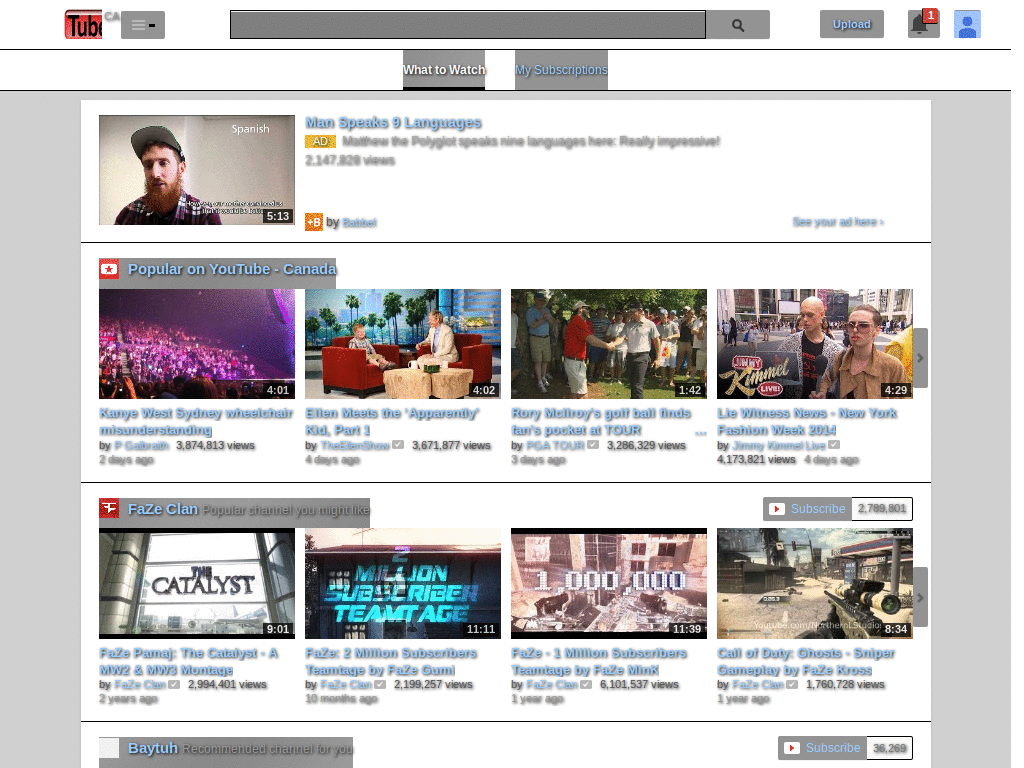This screenshot has width=1024, height=768.
Task: Open FaZe Pamaj The Catalyst title
Action: (189, 661)
